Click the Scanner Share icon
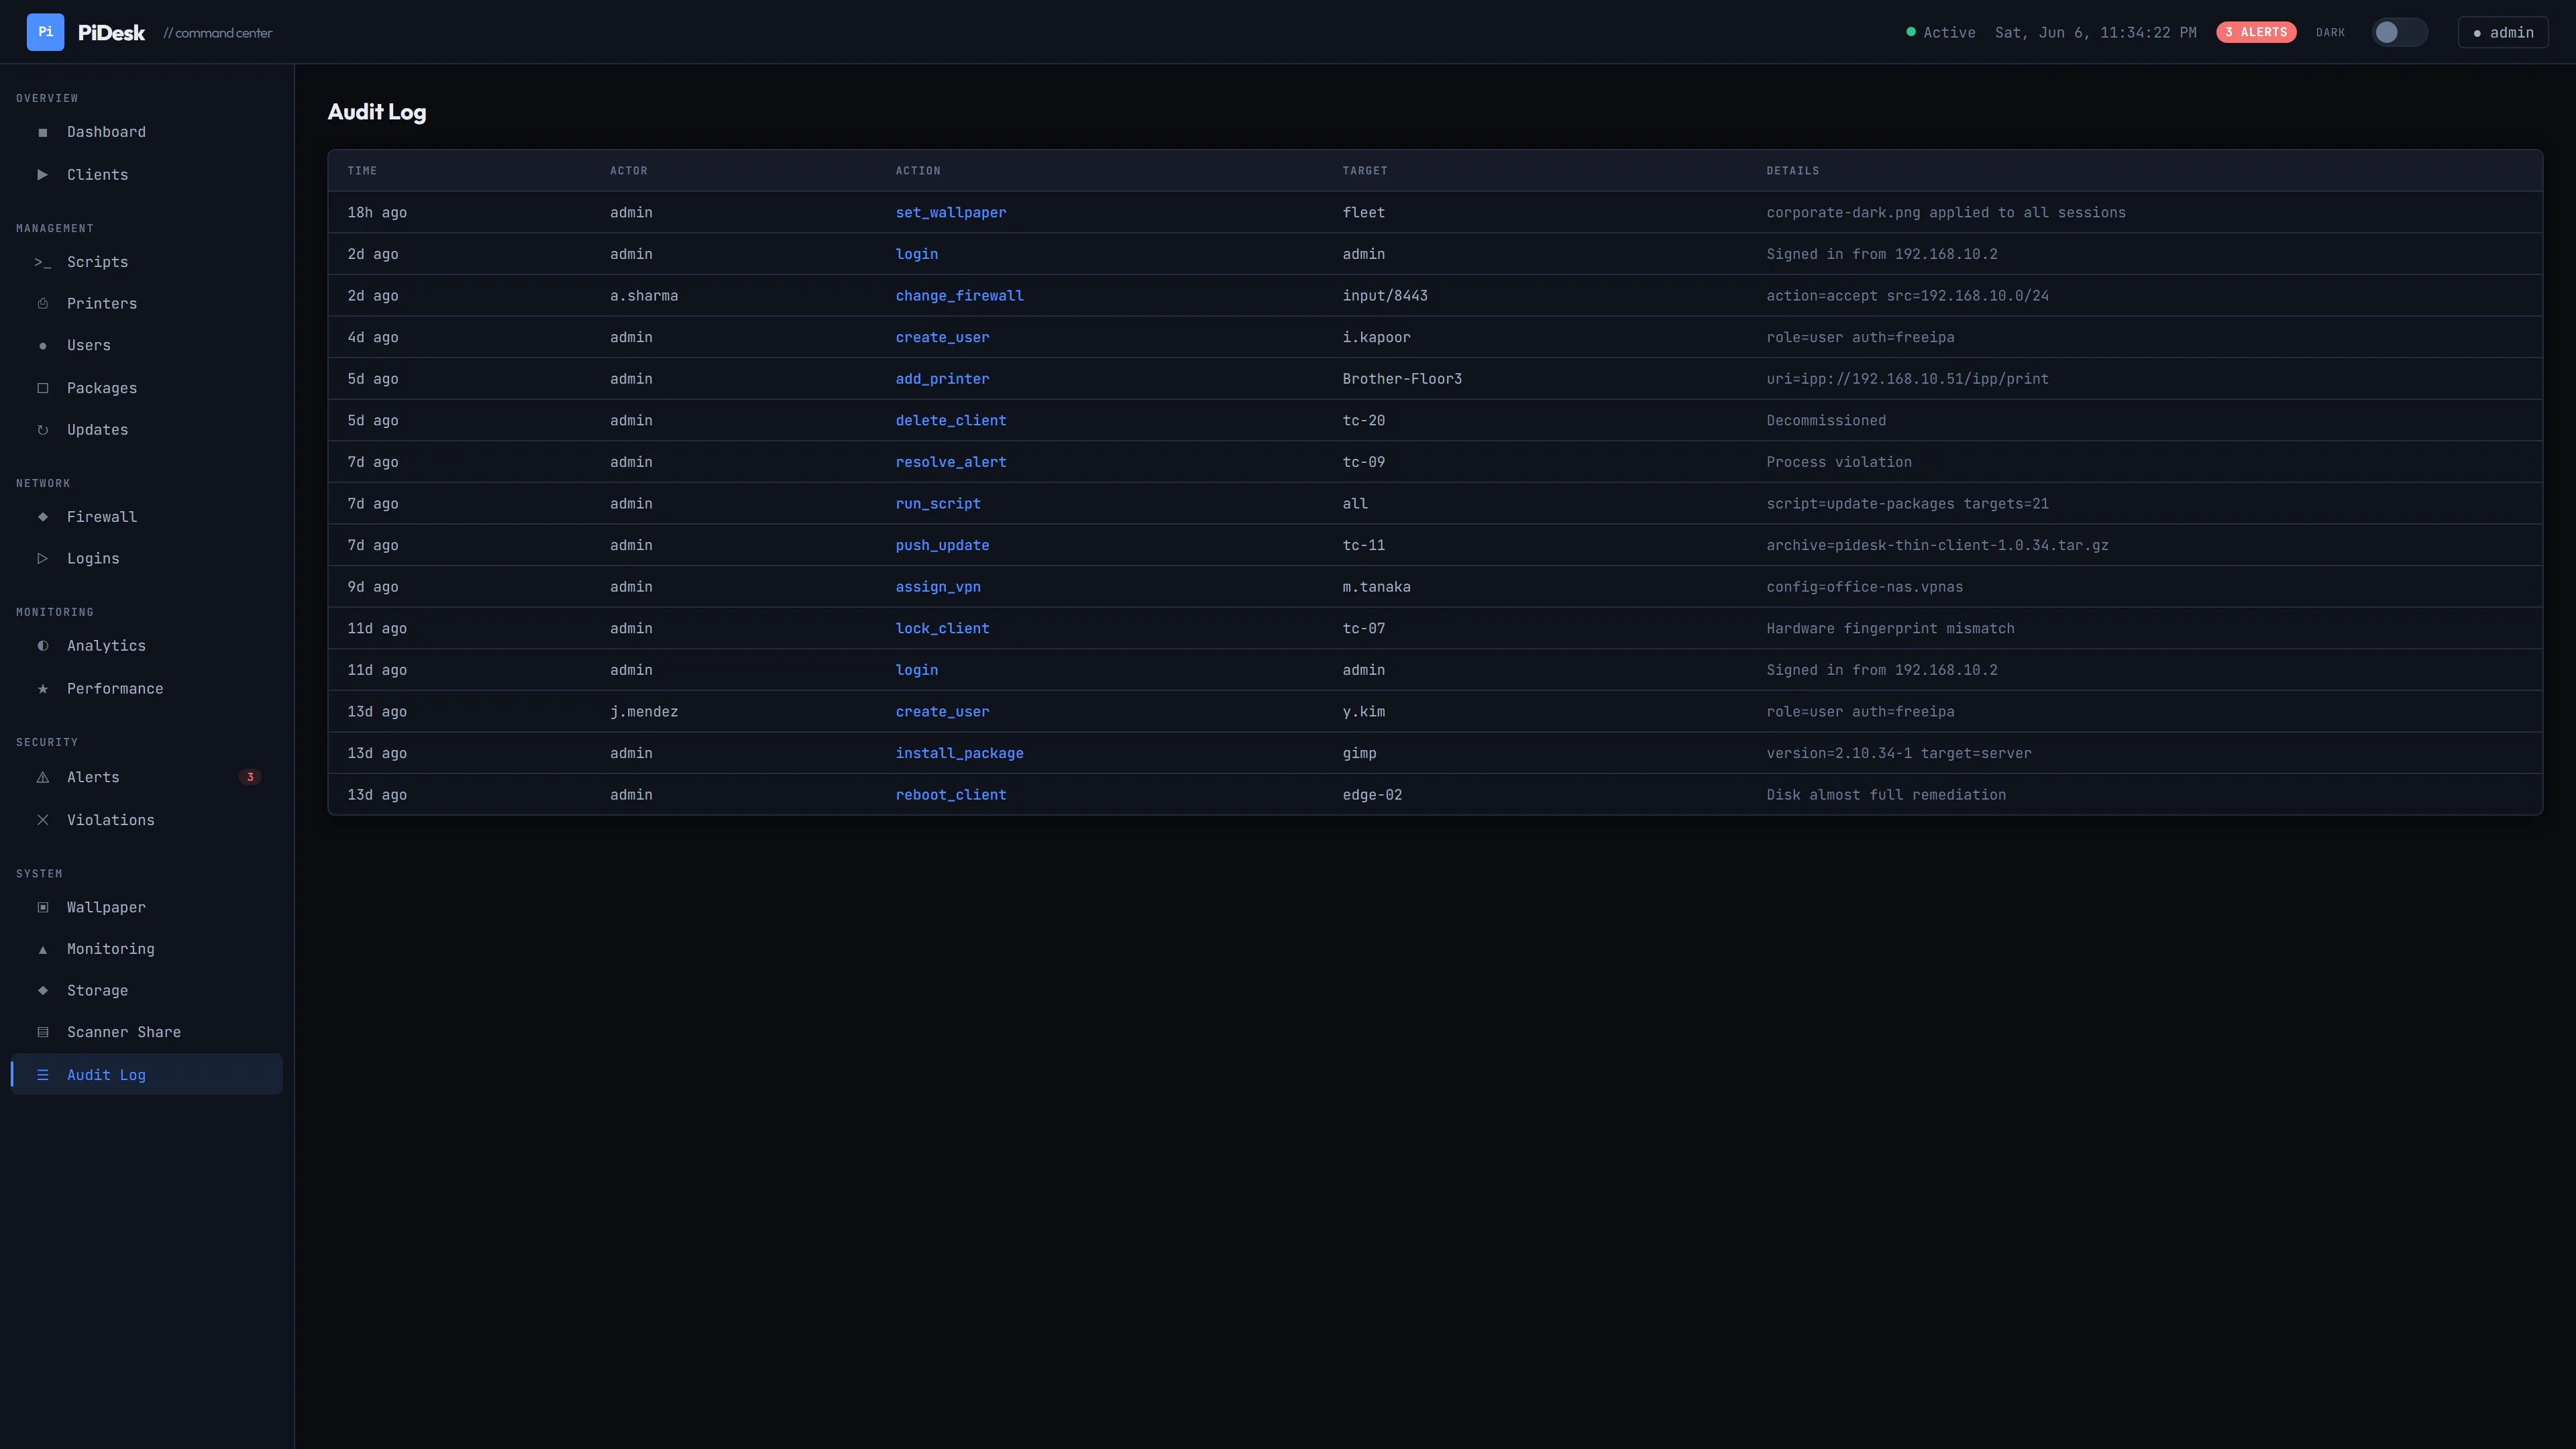 click(x=42, y=1032)
